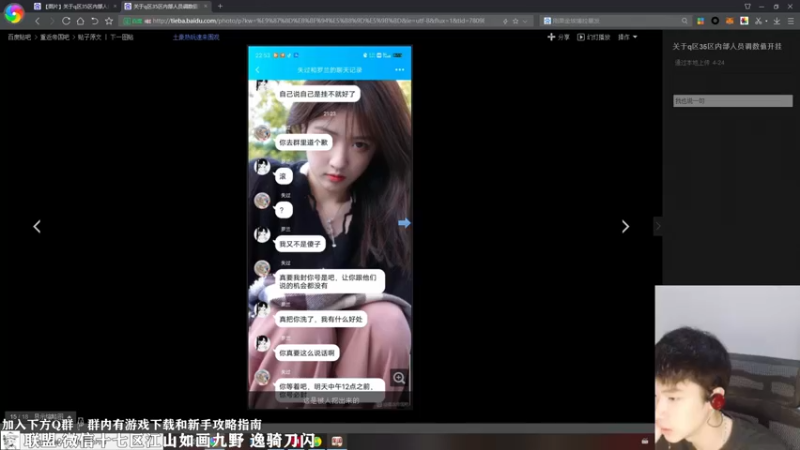The image size is (800, 450).
Task: Click the comment input field in sidebar
Action: [733, 101]
